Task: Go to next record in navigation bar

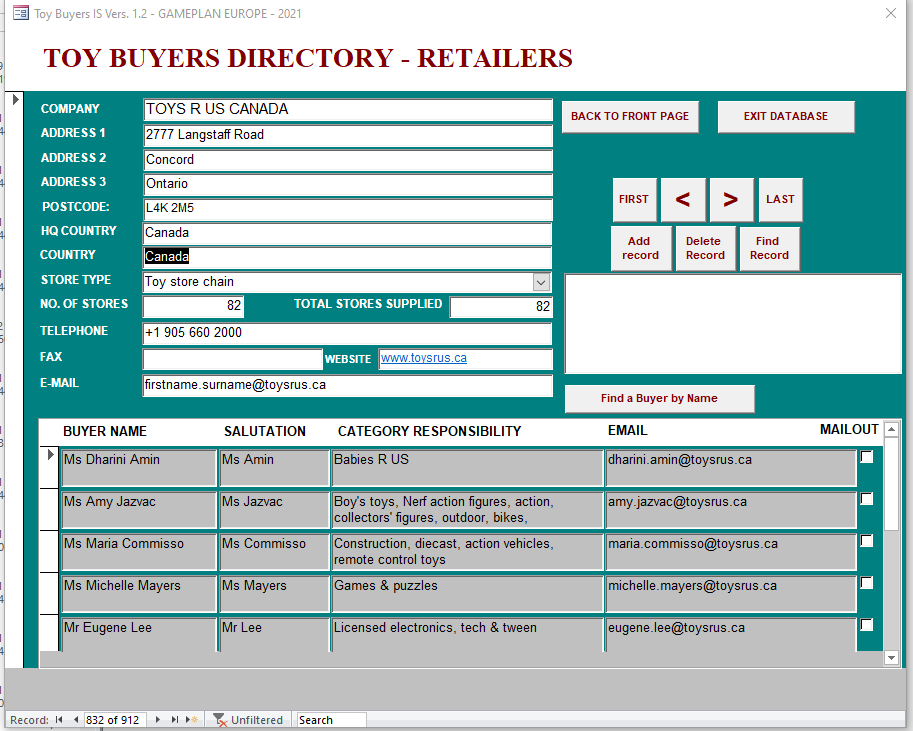Action: tap(157, 720)
